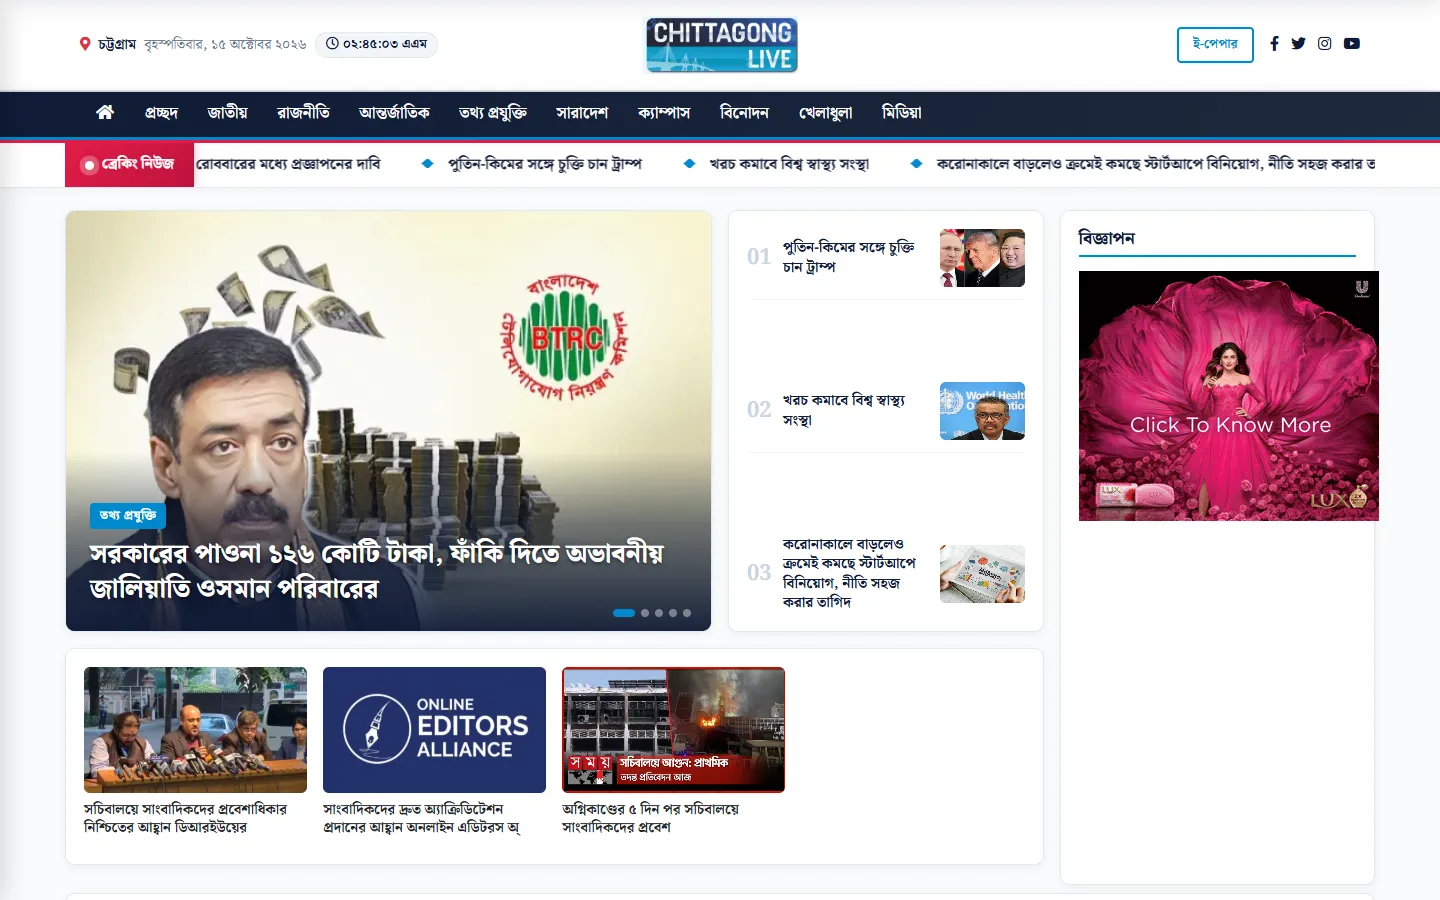Click the location pin icon beside চট্টগ্রাম
Image resolution: width=1440 pixels, height=900 pixels.
(x=85, y=44)
